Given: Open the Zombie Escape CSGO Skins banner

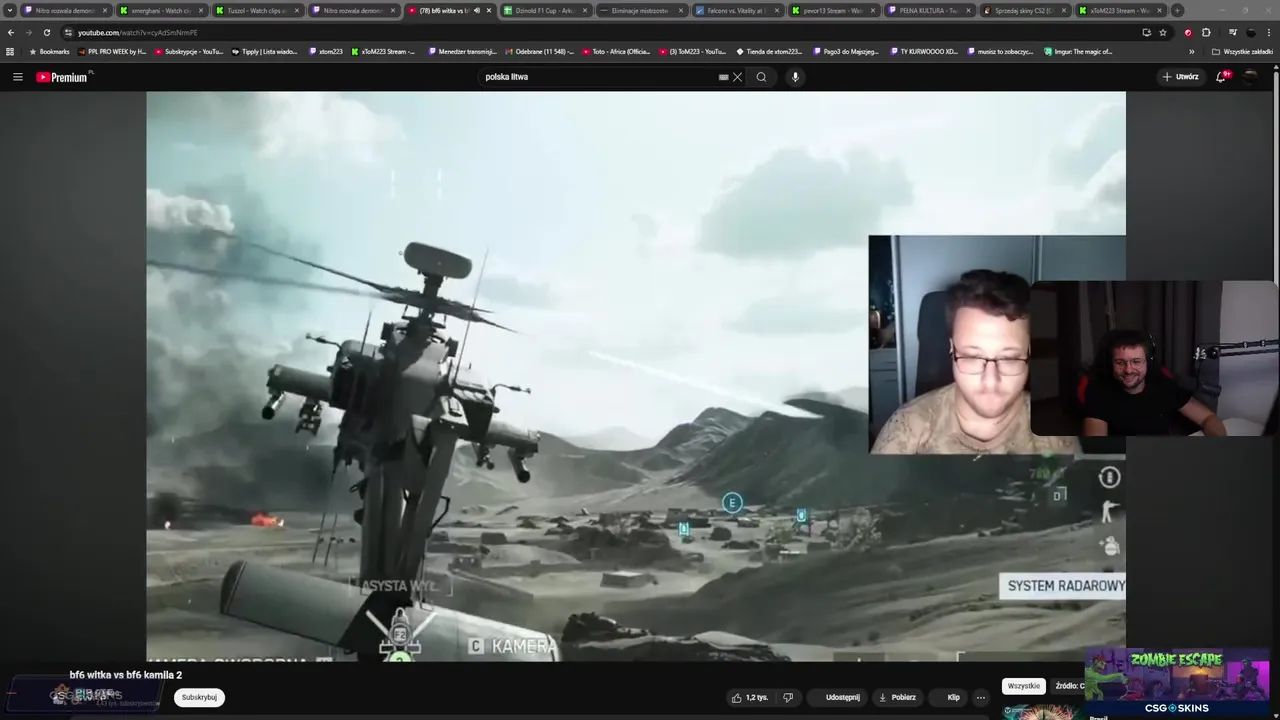Looking at the screenshot, I should [1177, 682].
